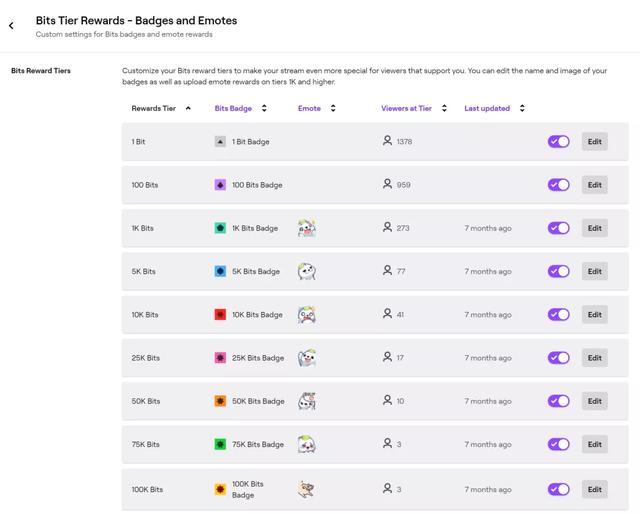640x514 pixels.
Task: Click the 25K Bits pink badge icon
Action: click(x=220, y=357)
